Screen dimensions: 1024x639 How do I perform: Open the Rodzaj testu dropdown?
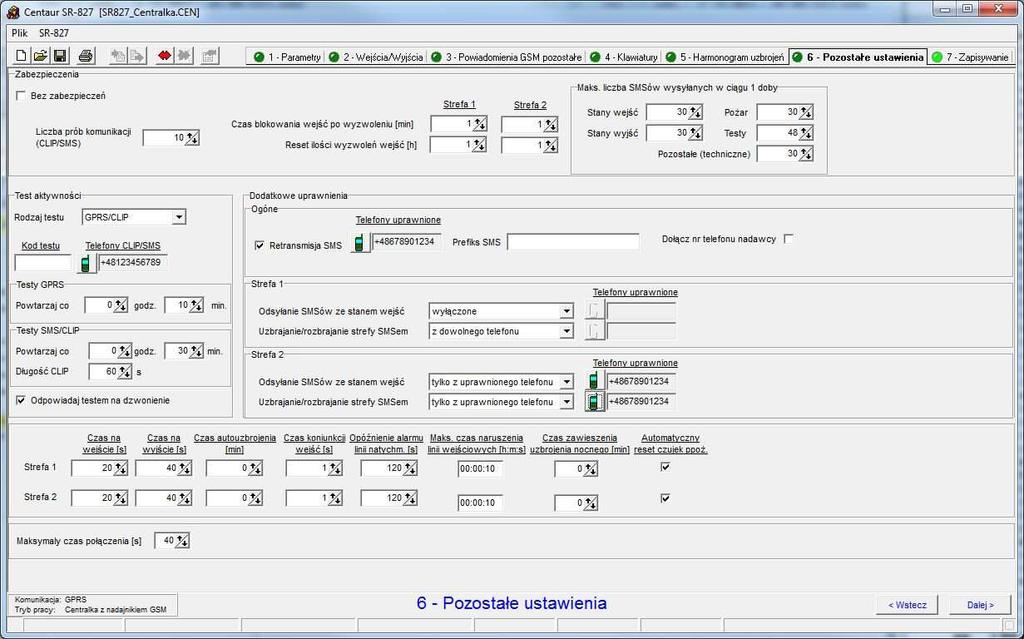178,217
